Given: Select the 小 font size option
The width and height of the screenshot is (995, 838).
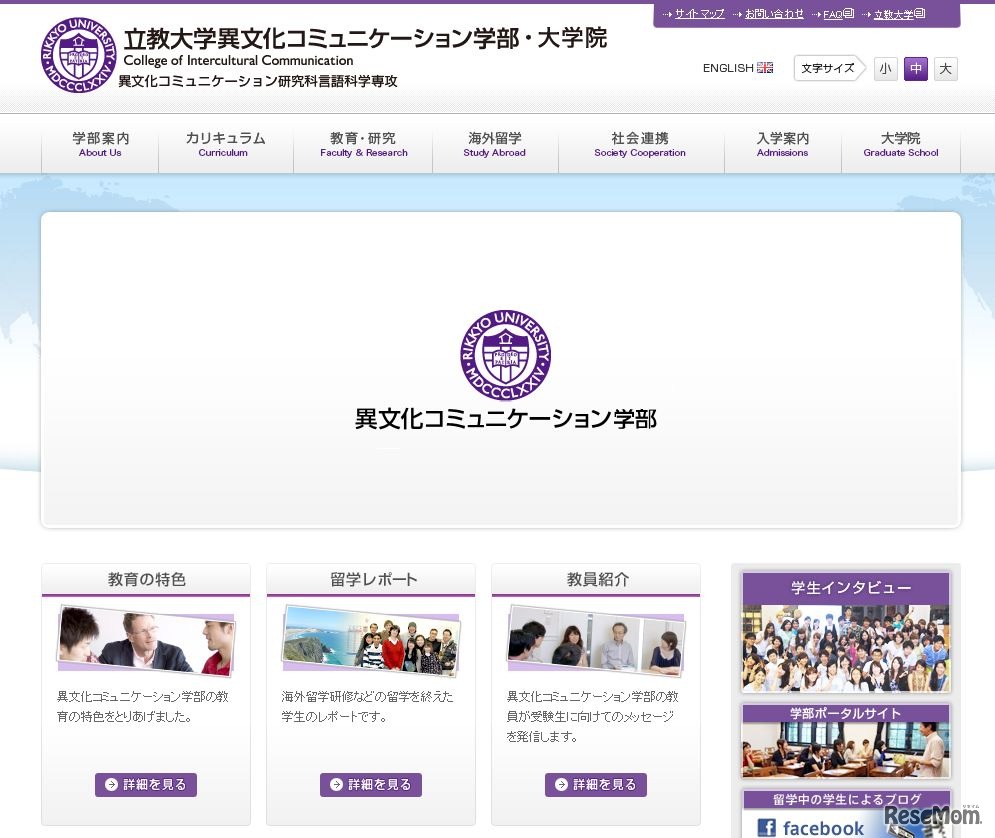Looking at the screenshot, I should (885, 68).
